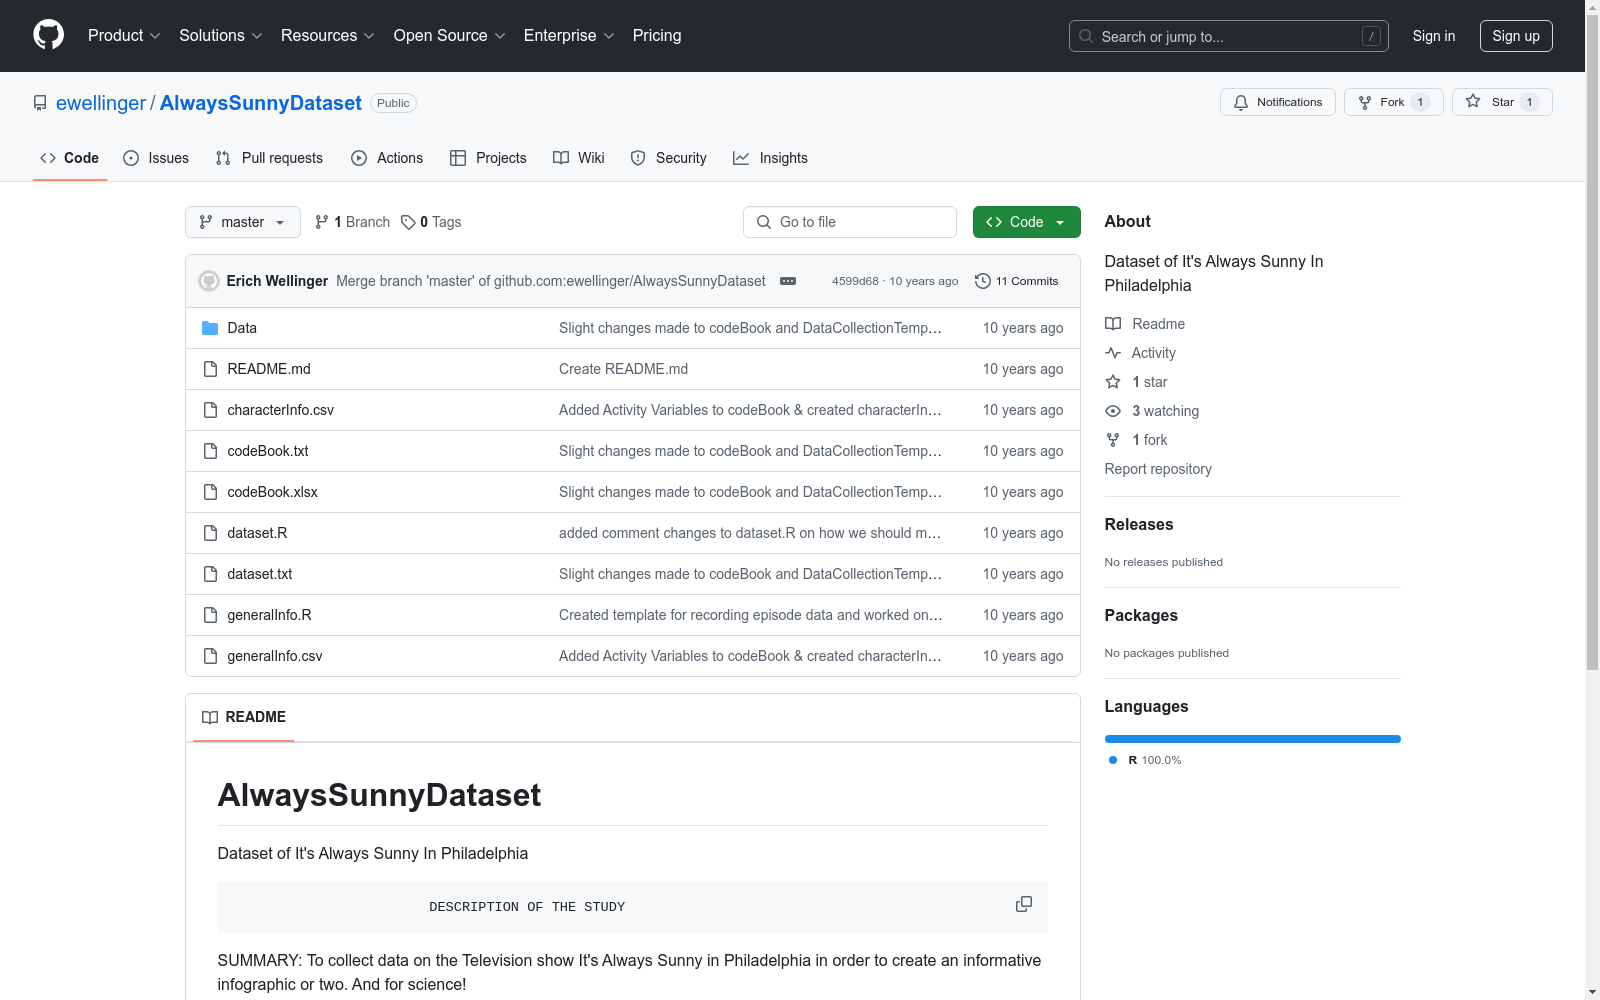Open the codeBook.xlsx file
The image size is (1600, 1000).
click(x=272, y=492)
